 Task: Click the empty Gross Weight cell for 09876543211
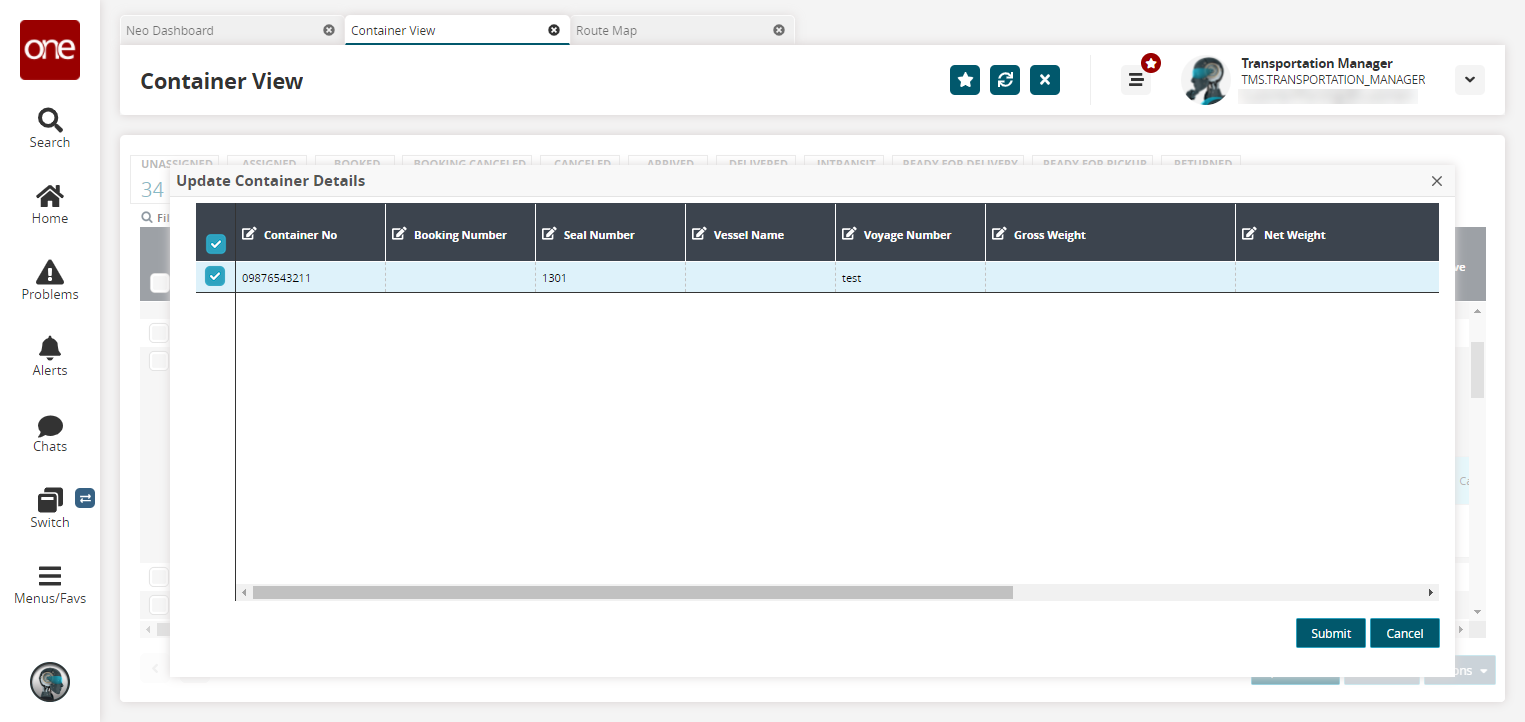pyautogui.click(x=1111, y=278)
